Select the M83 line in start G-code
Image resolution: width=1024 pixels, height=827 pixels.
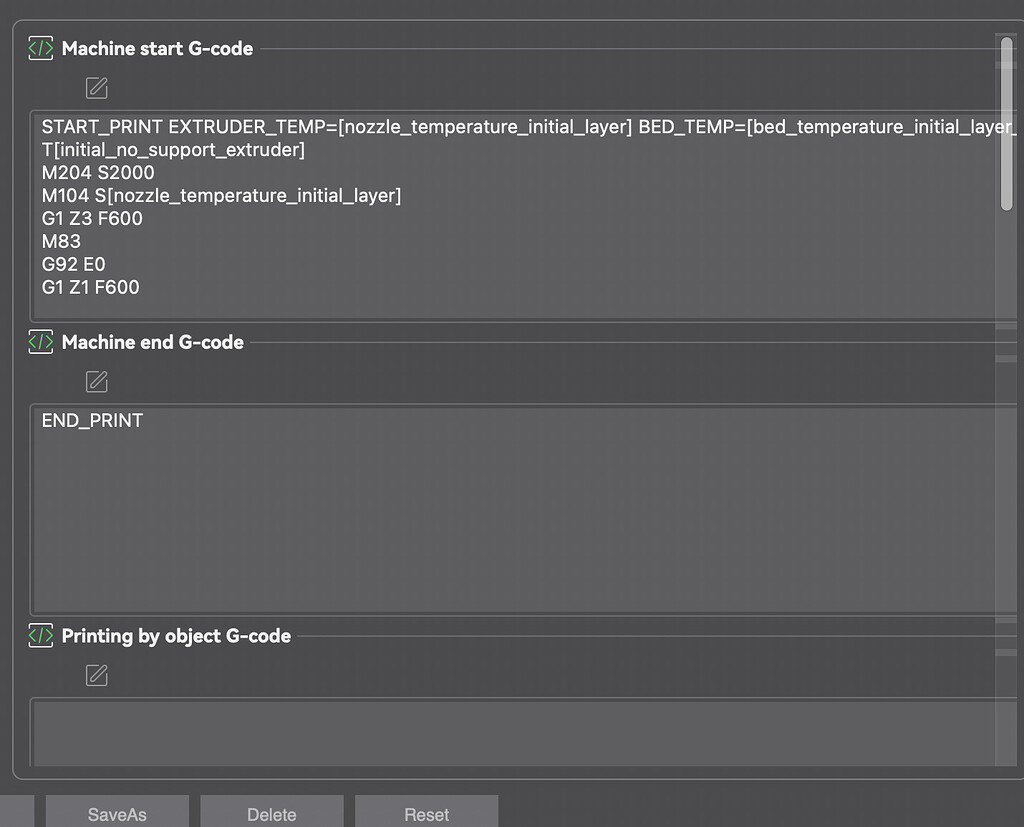[61, 242]
